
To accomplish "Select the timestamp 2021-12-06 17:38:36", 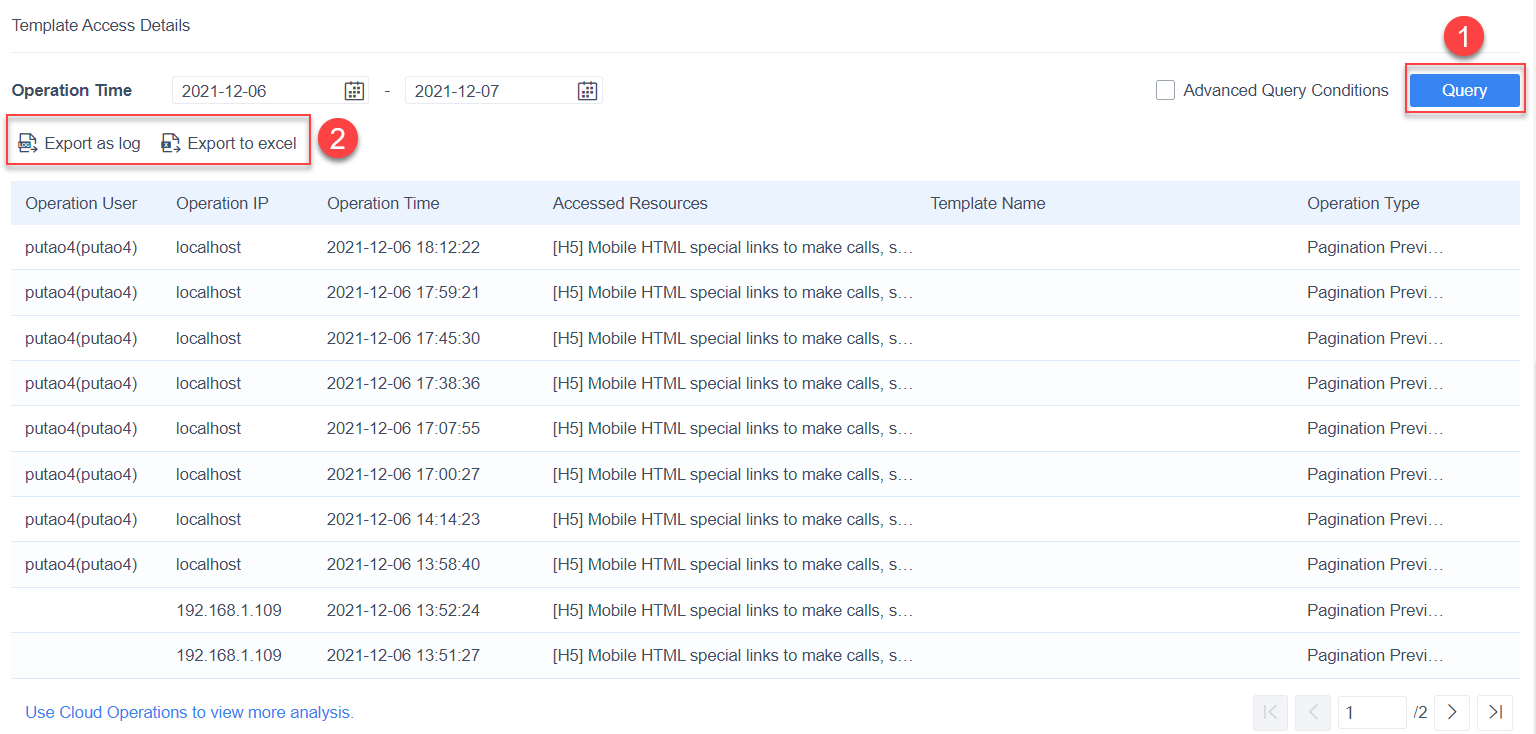I will [x=403, y=383].
